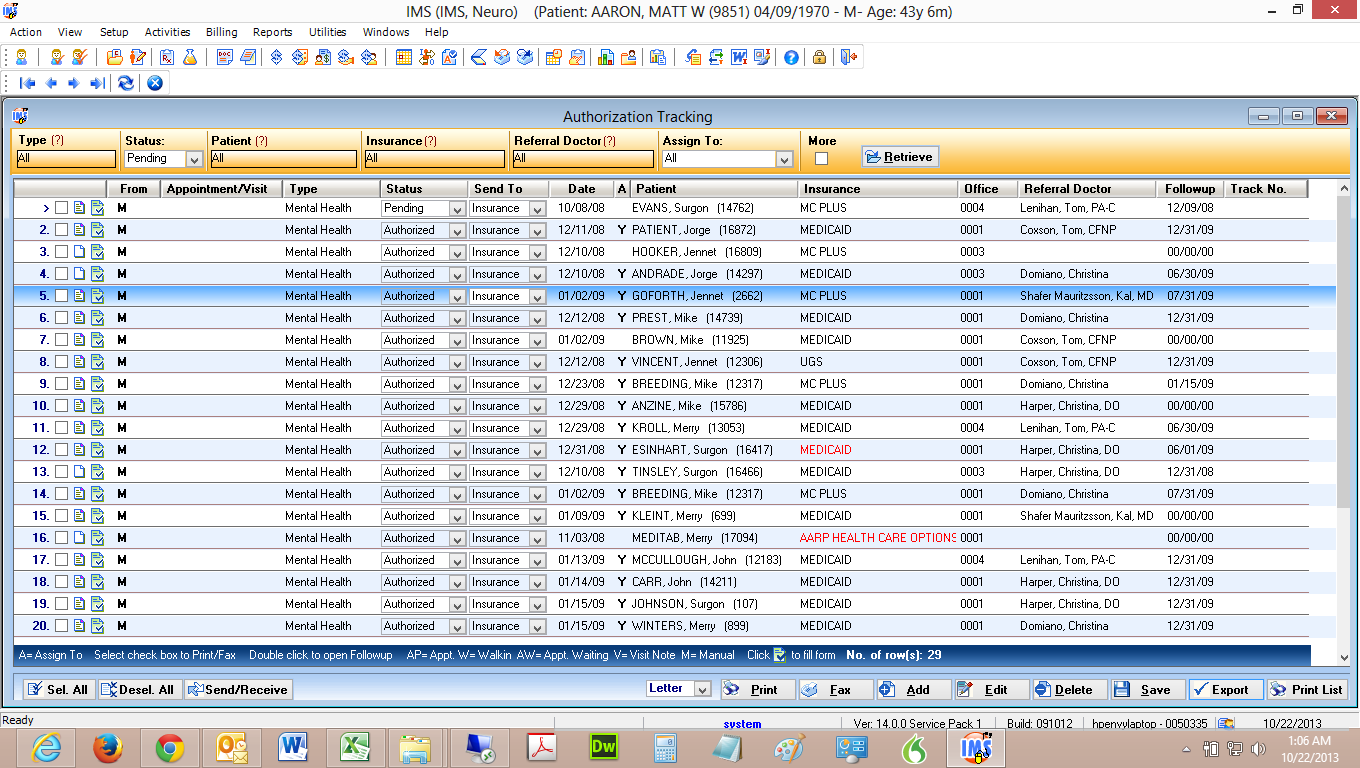Click the Retrieve button

pos(898,156)
